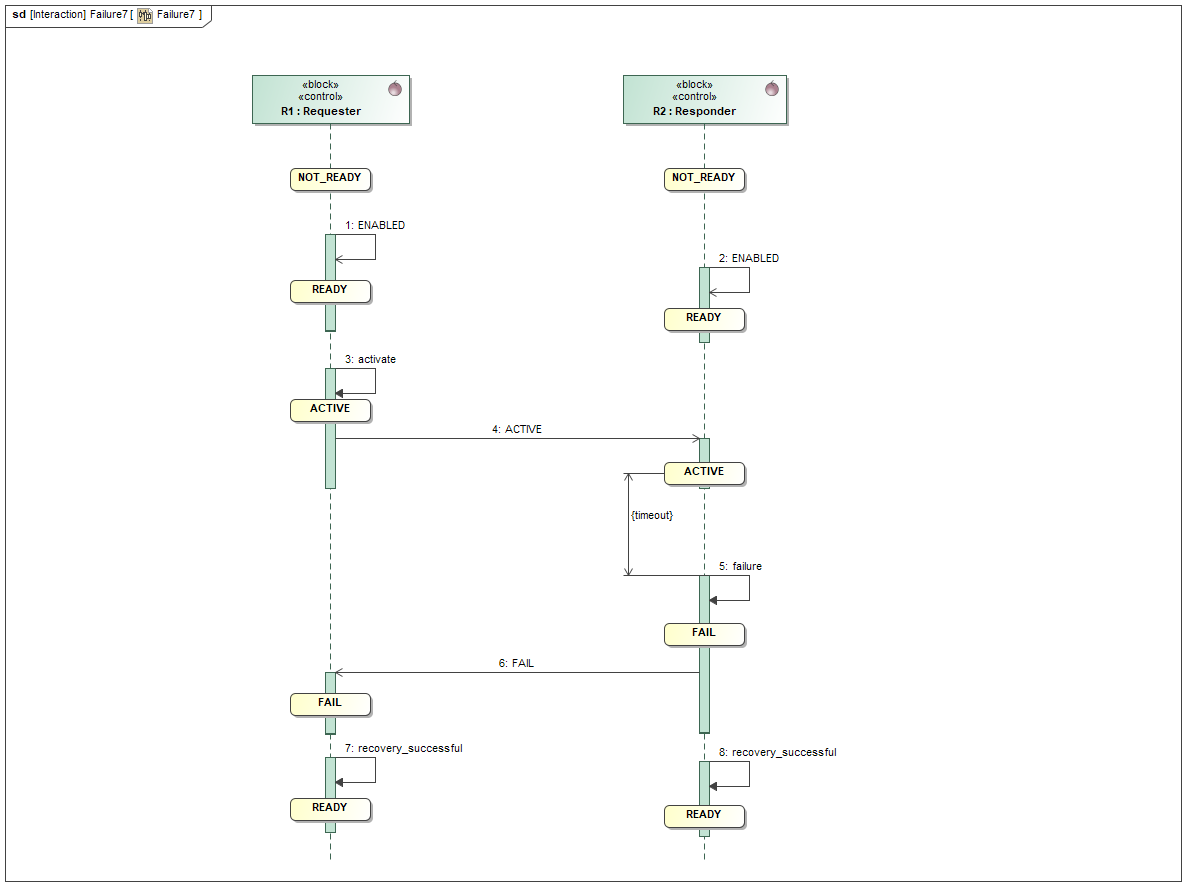Click the FAIL state on Requester lifeline

pos(330,704)
